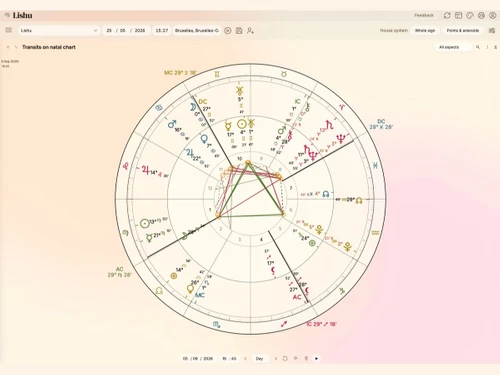Open chart settings sliders icon
The width and height of the screenshot is (500, 375).
(492, 30)
